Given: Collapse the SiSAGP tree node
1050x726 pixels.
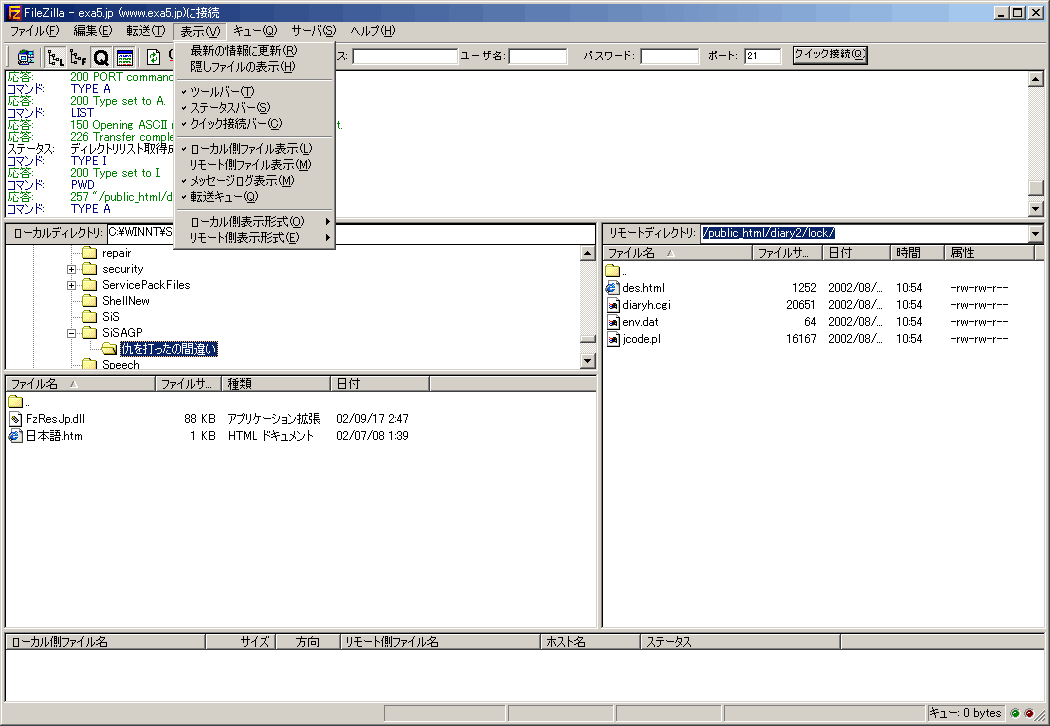Looking at the screenshot, I should click(71, 333).
